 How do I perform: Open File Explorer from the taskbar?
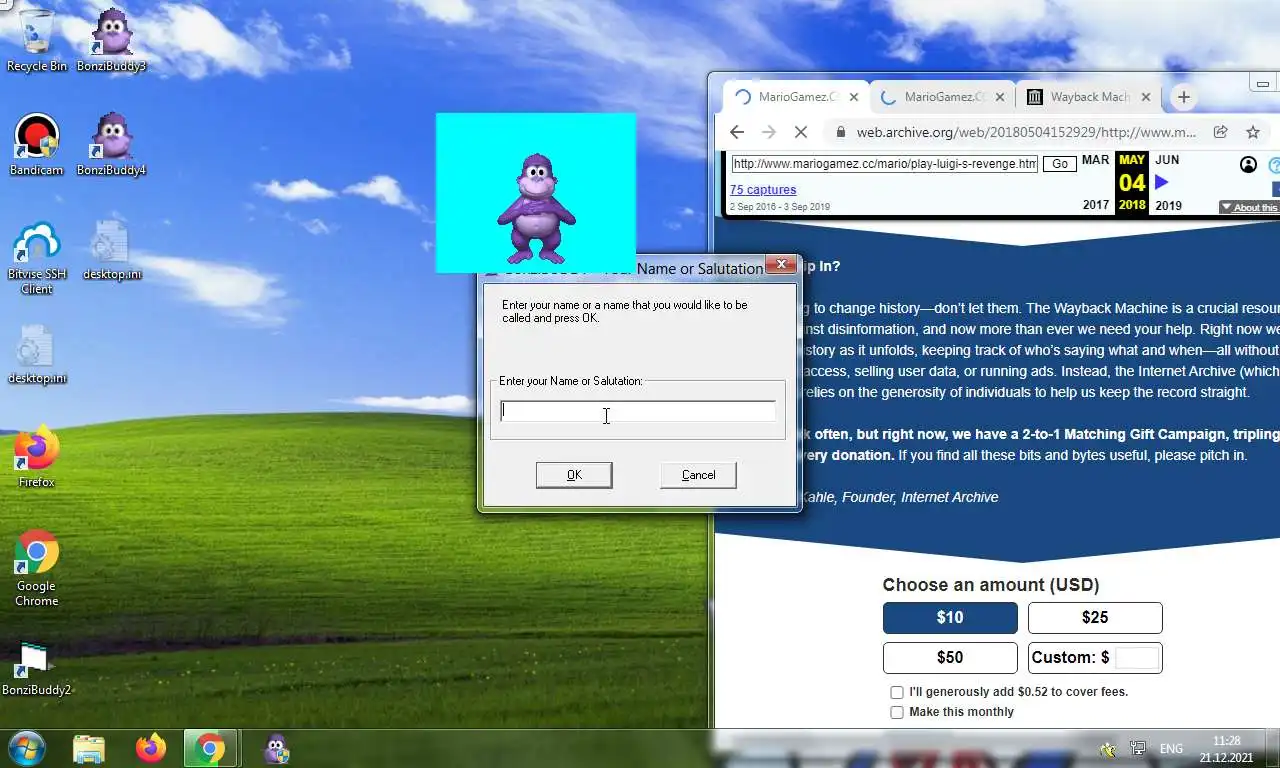[x=89, y=748]
